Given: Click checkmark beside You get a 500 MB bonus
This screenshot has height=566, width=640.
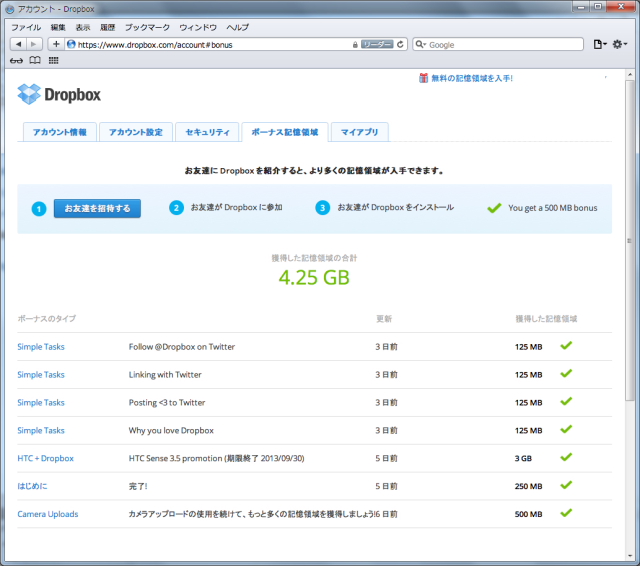Looking at the screenshot, I should 494,208.
